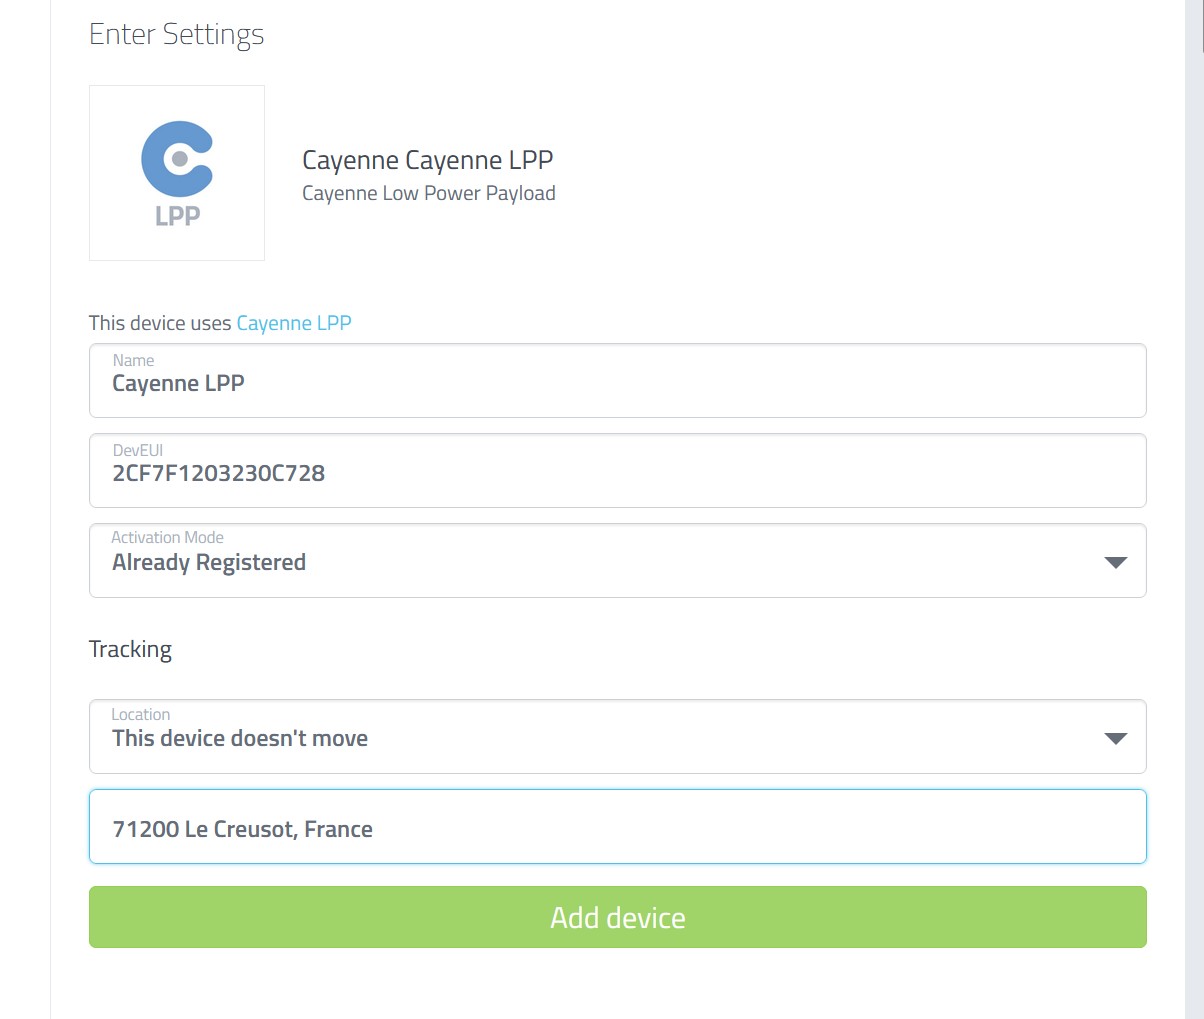Viewport: 1204px width, 1019px height.
Task: Open the Cayenne LPP hyperlink
Action: tap(294, 323)
